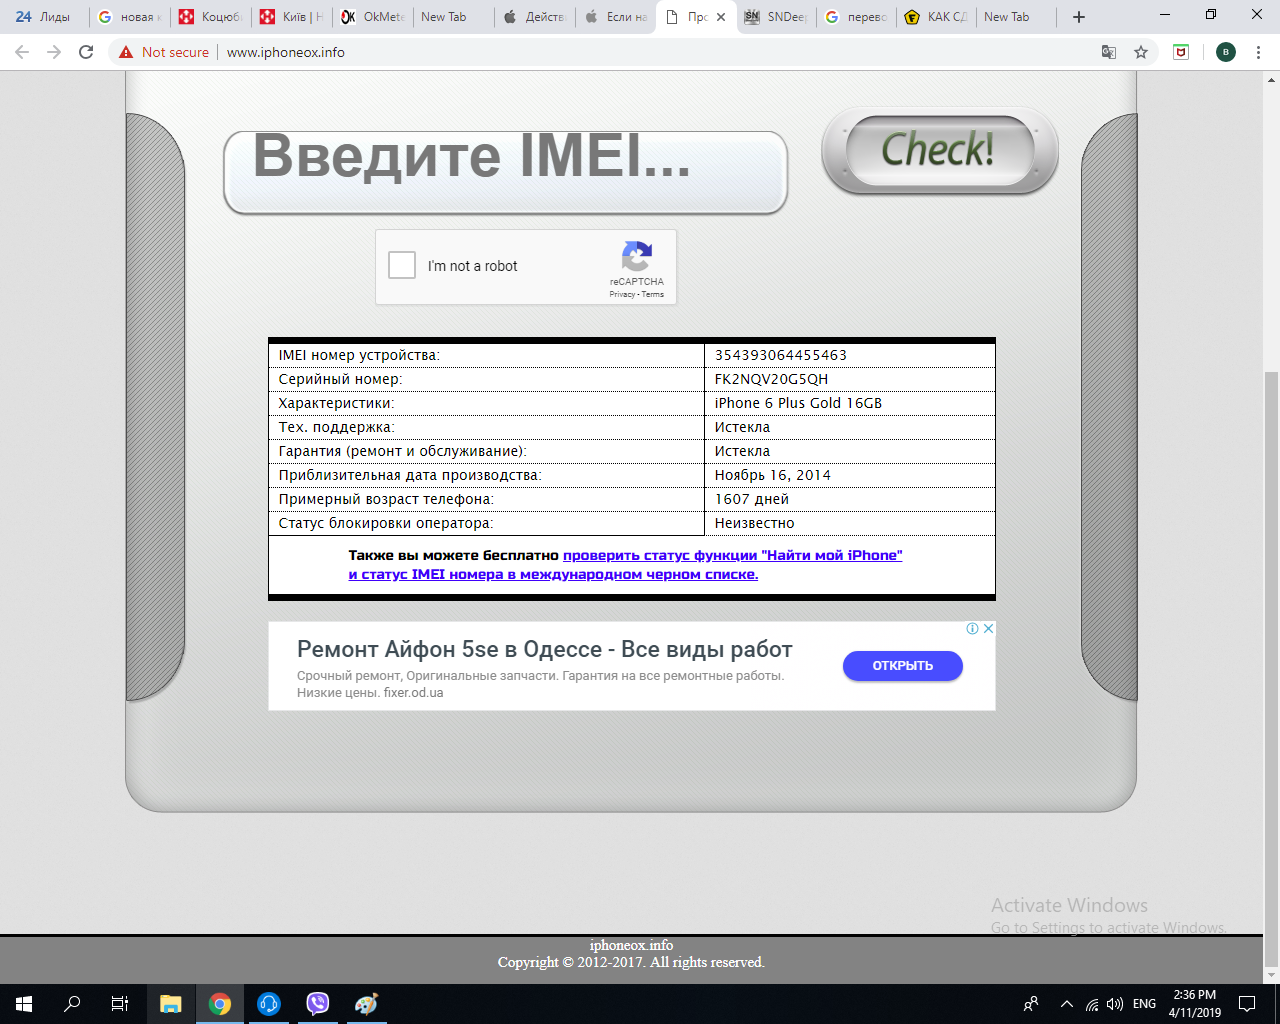This screenshot has width=1280, height=1024.
Task: Switch to the КАК СД tab
Action: (x=936, y=17)
